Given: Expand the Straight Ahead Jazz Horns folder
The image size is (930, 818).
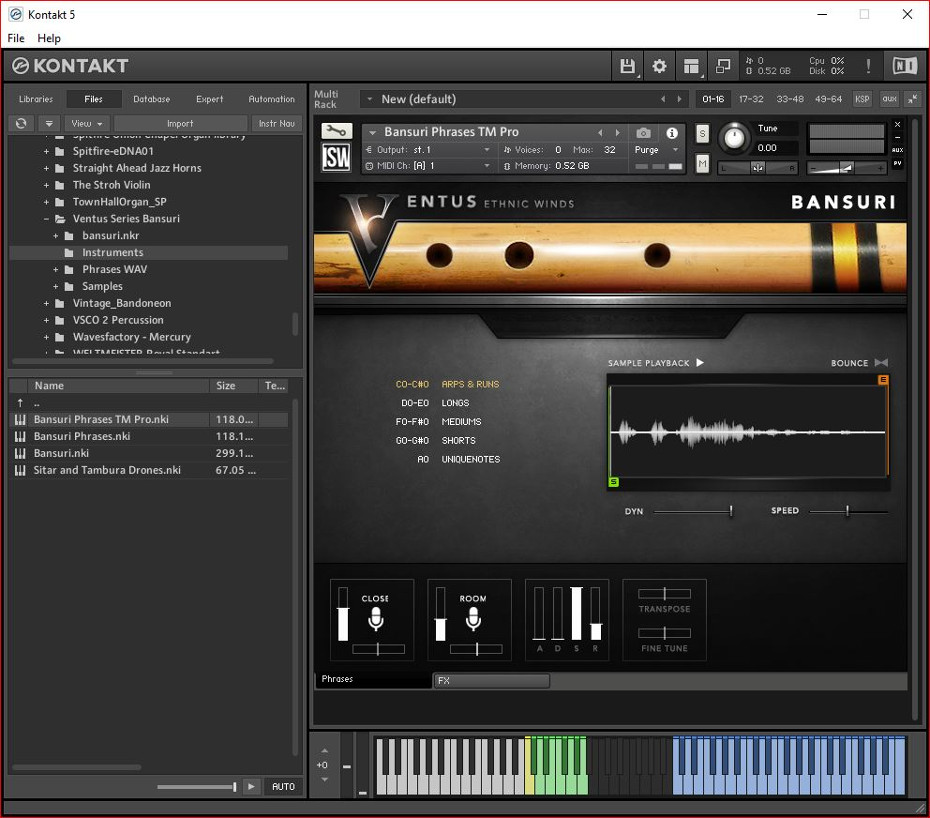Looking at the screenshot, I should [46, 168].
